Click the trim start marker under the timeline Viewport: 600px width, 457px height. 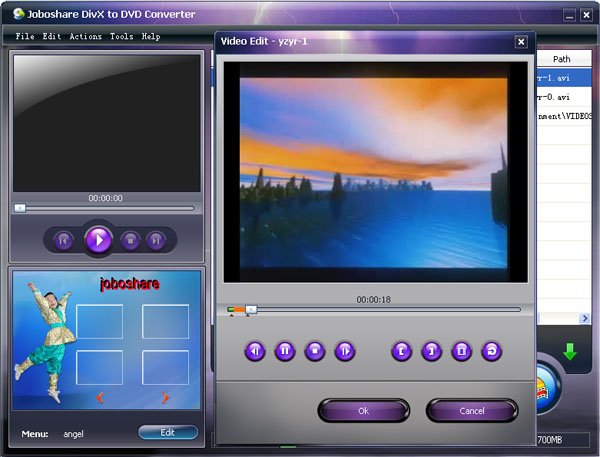point(232,315)
